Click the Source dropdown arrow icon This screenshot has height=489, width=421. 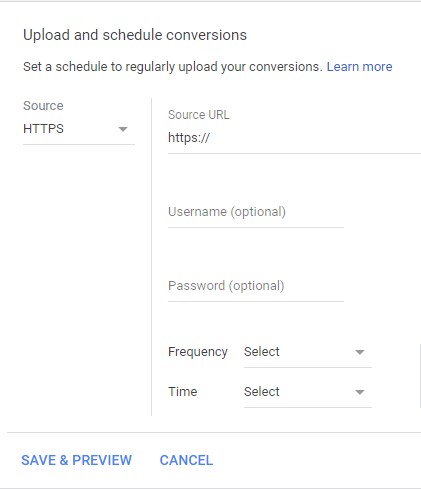tap(123, 129)
